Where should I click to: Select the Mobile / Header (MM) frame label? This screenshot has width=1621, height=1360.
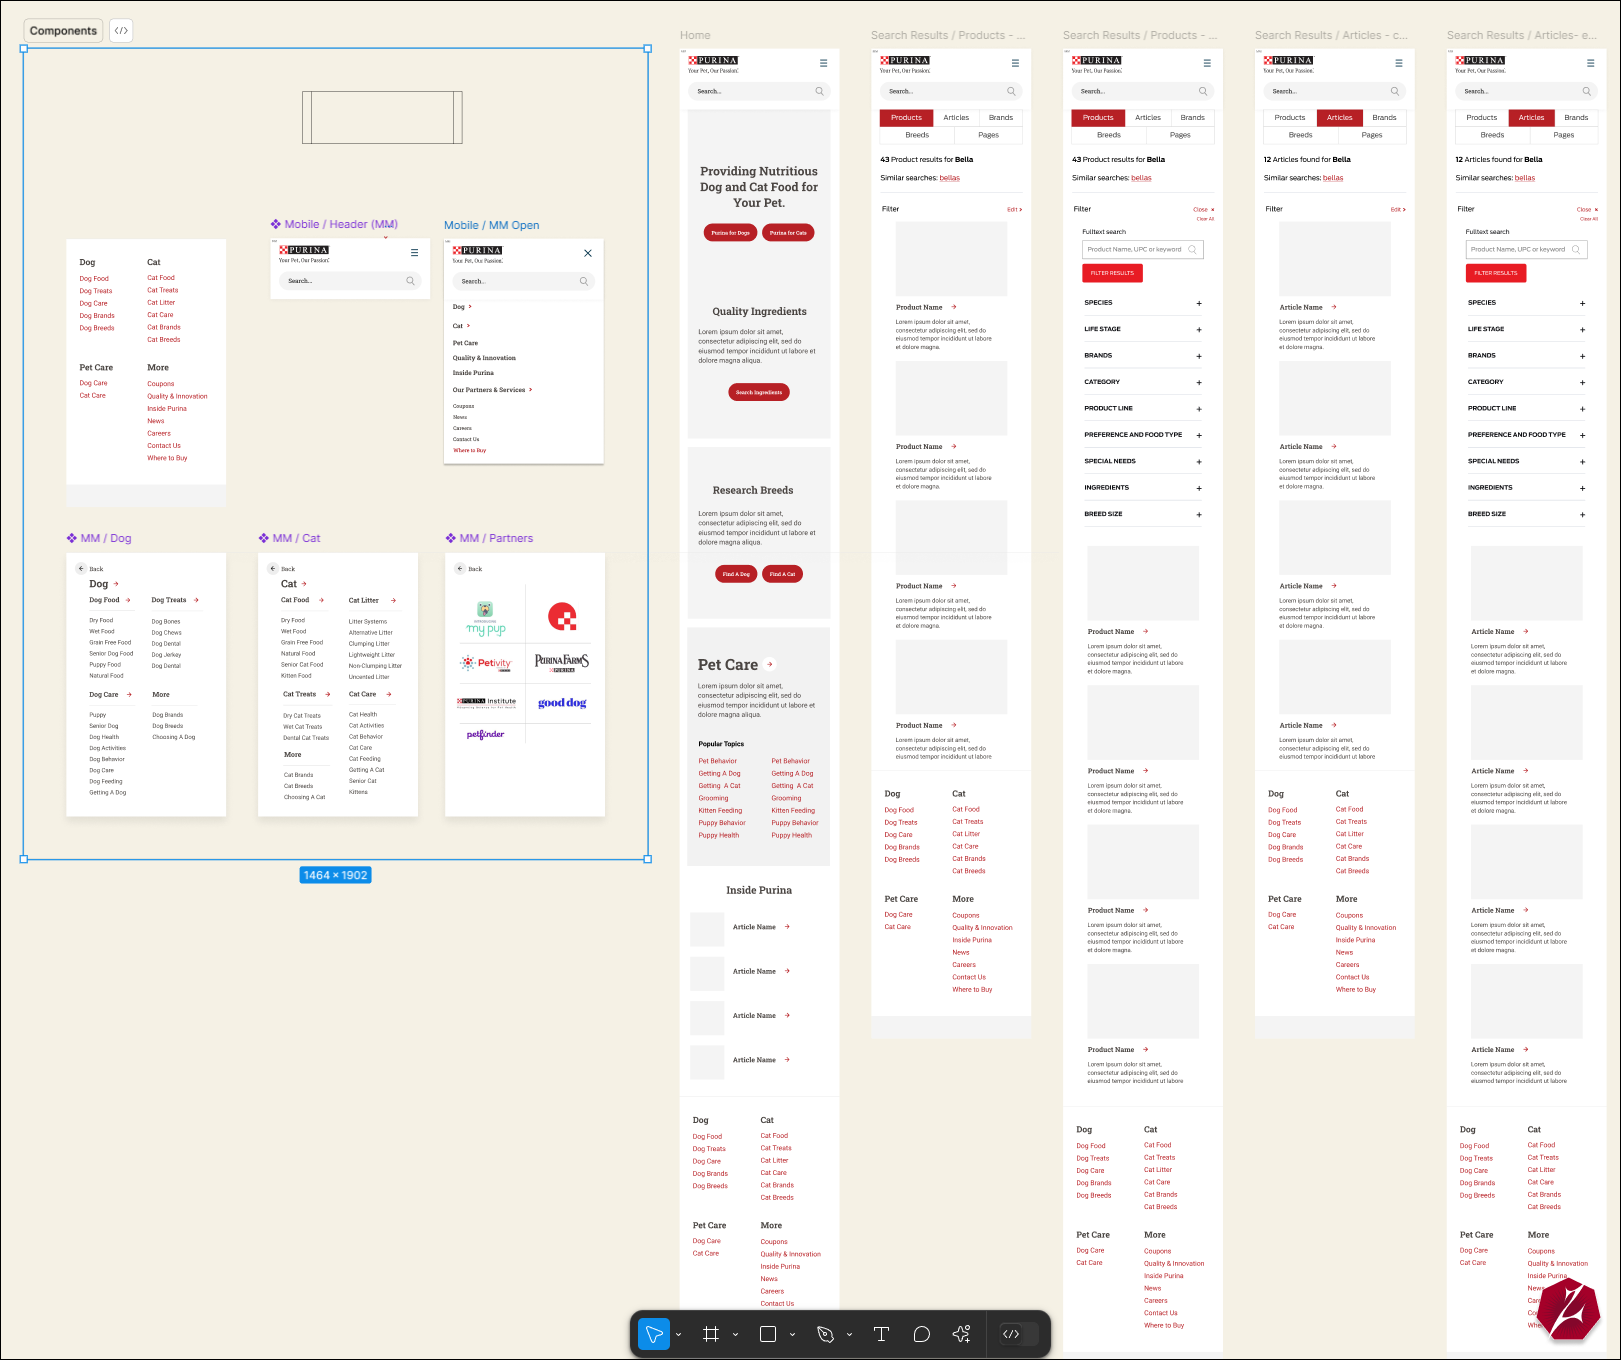334,225
